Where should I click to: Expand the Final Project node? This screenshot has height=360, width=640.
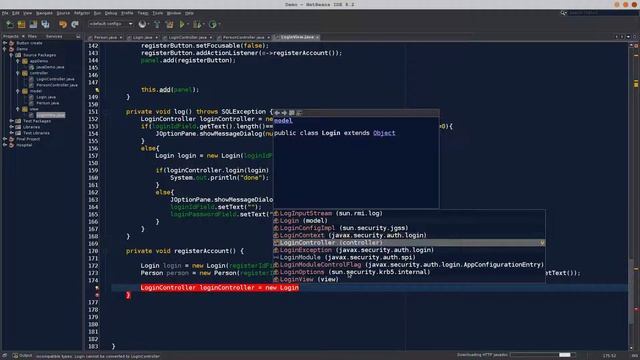pyautogui.click(x=5, y=139)
